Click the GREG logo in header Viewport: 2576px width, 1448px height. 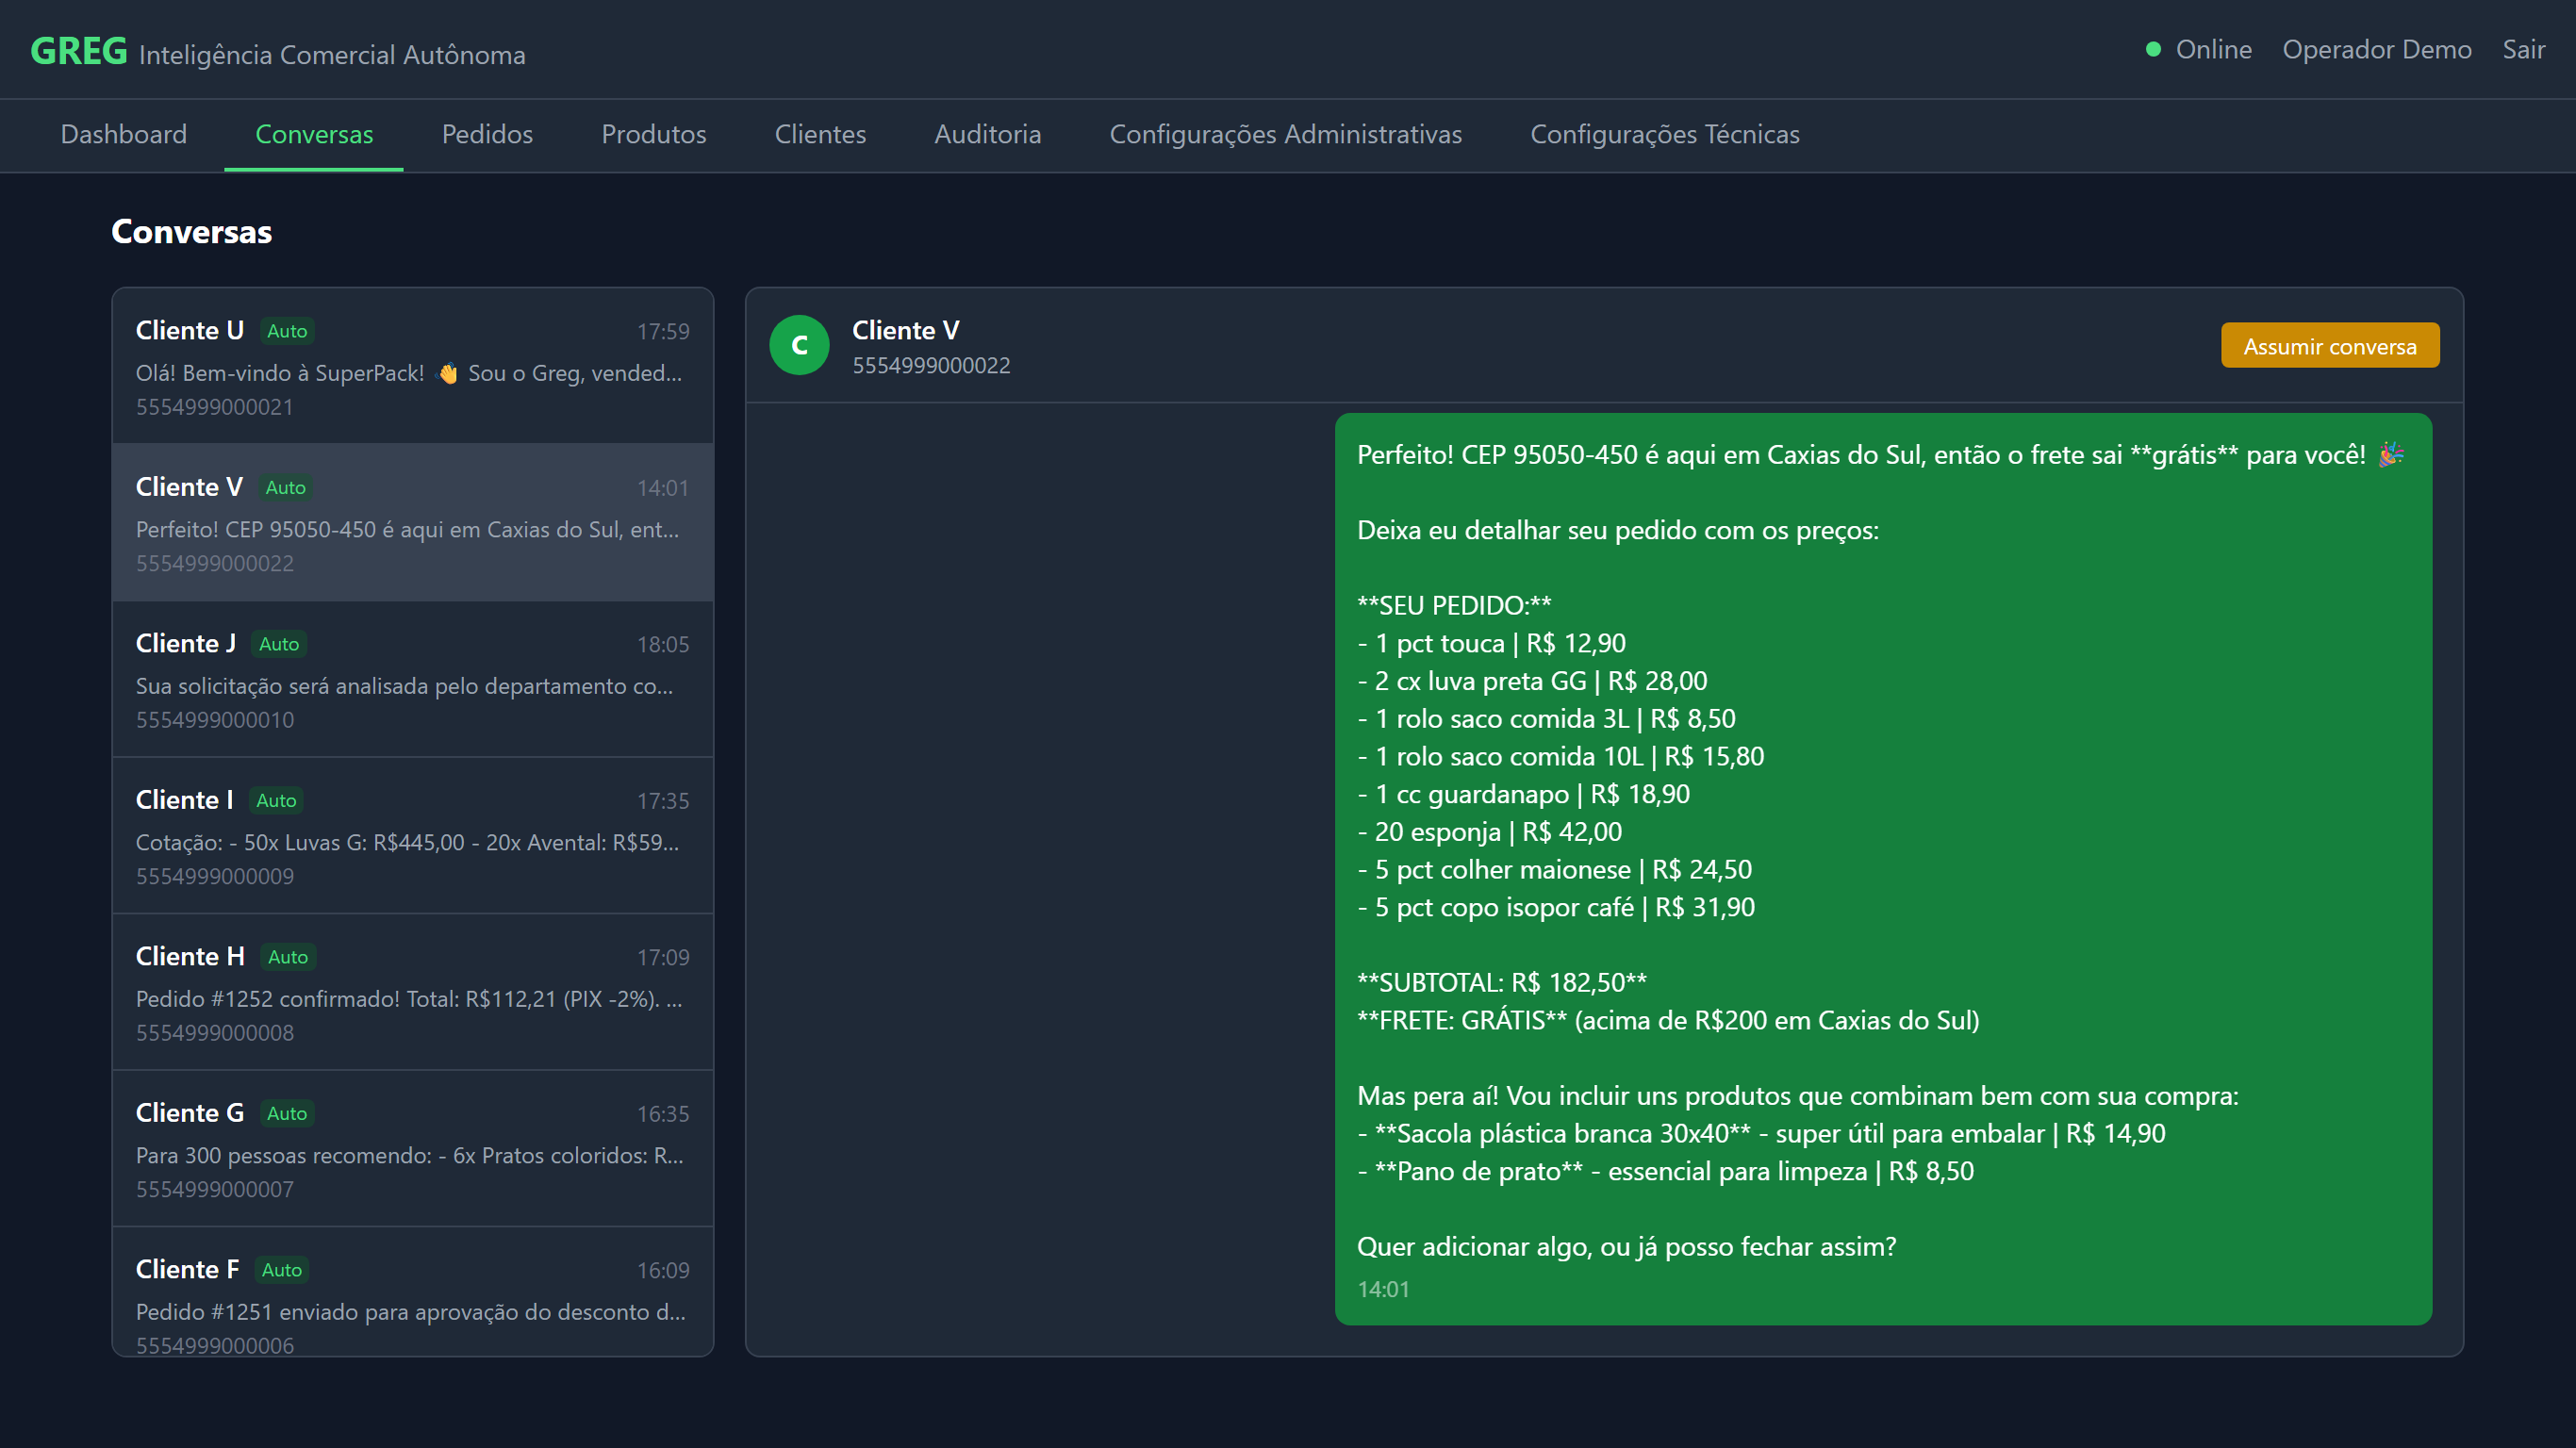[x=78, y=51]
